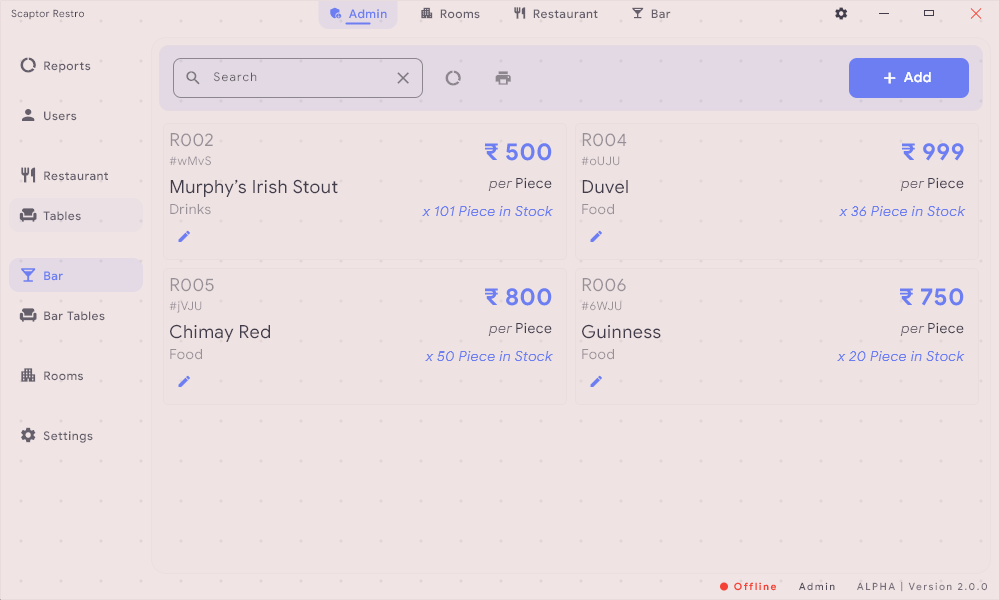Click the pencil edit icon for Murphy's Irish Stout
The image size is (999, 600).
click(x=184, y=237)
